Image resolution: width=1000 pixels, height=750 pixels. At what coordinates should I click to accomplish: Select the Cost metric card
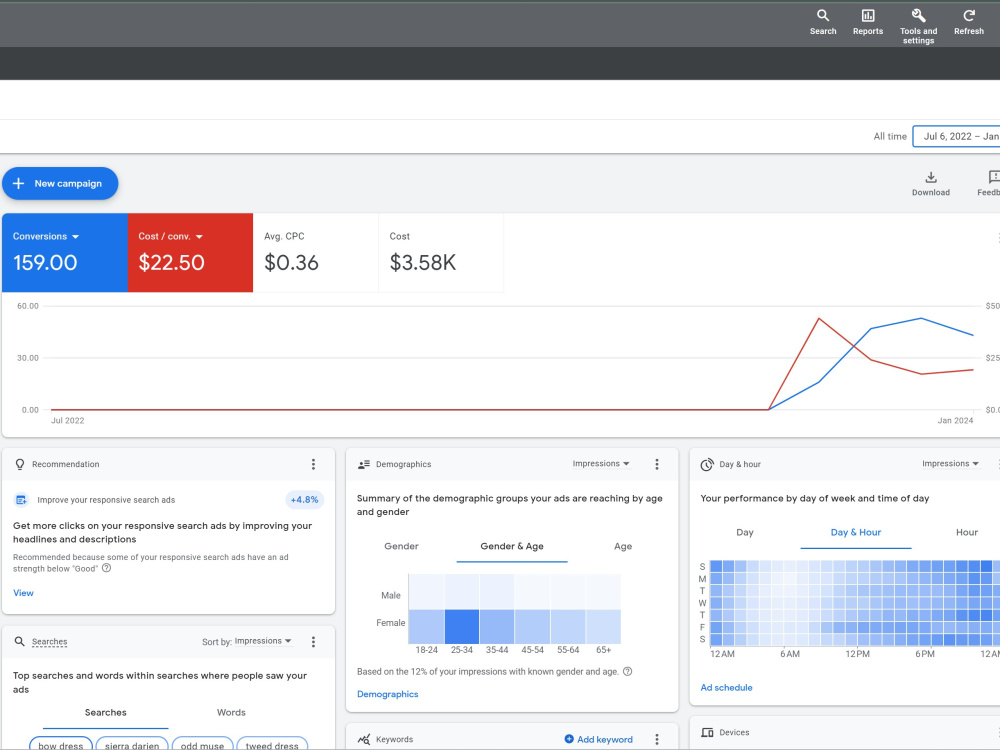point(441,253)
